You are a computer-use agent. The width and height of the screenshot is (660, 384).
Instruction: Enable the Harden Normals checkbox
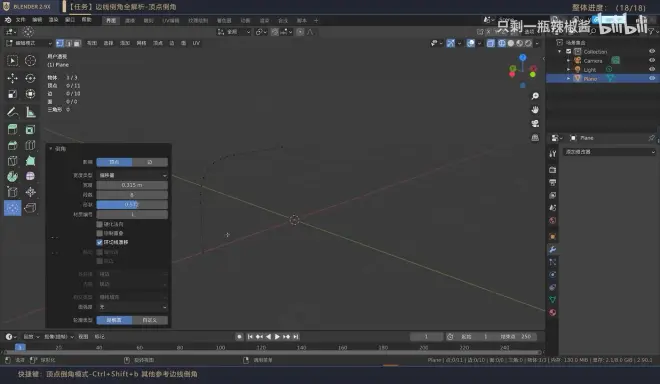[x=99, y=224]
